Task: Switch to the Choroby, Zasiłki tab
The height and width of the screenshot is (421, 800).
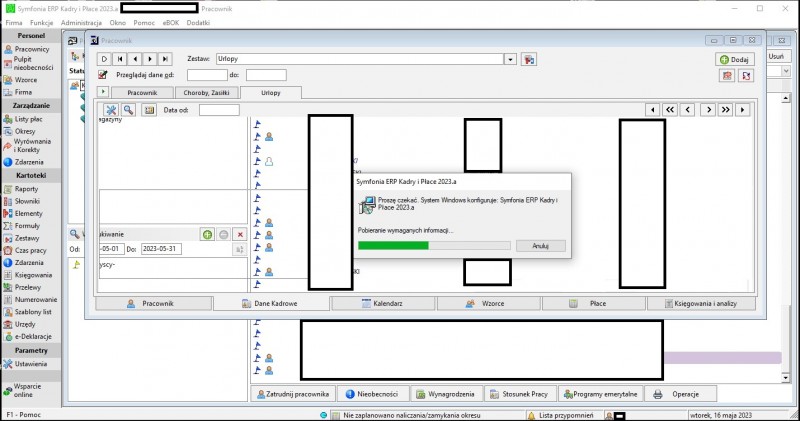Action: click(206, 93)
